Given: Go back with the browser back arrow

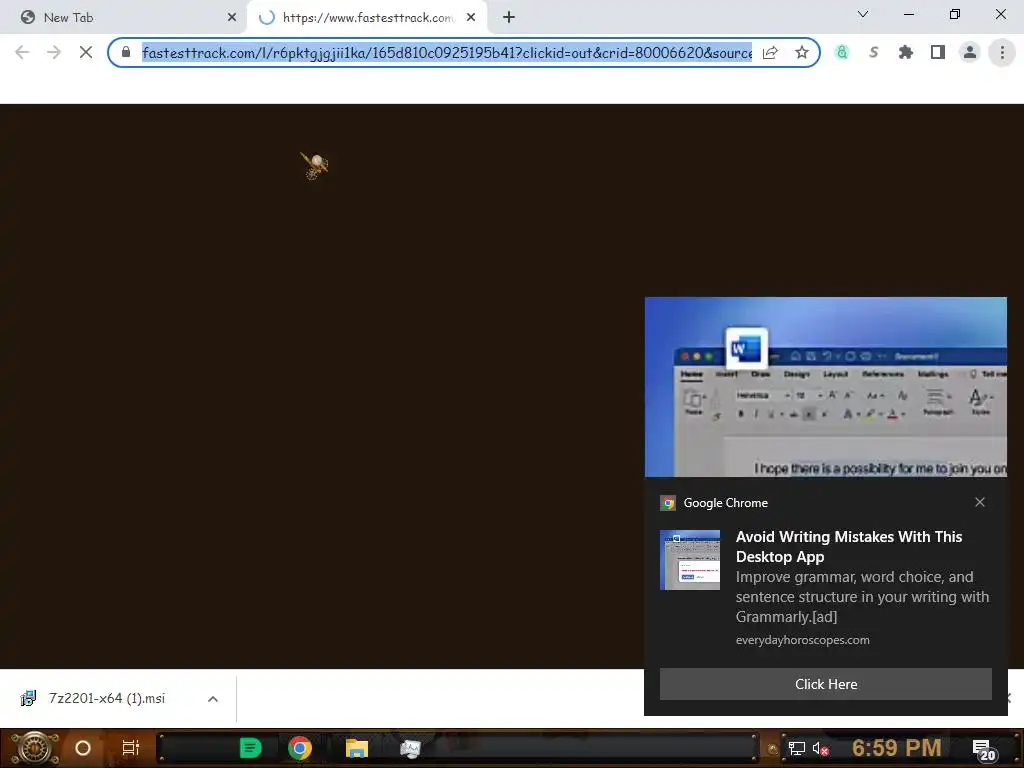Looking at the screenshot, I should (22, 52).
